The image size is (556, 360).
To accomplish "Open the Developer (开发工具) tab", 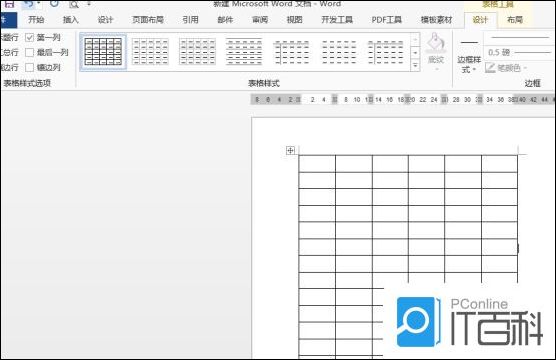I will (337, 20).
